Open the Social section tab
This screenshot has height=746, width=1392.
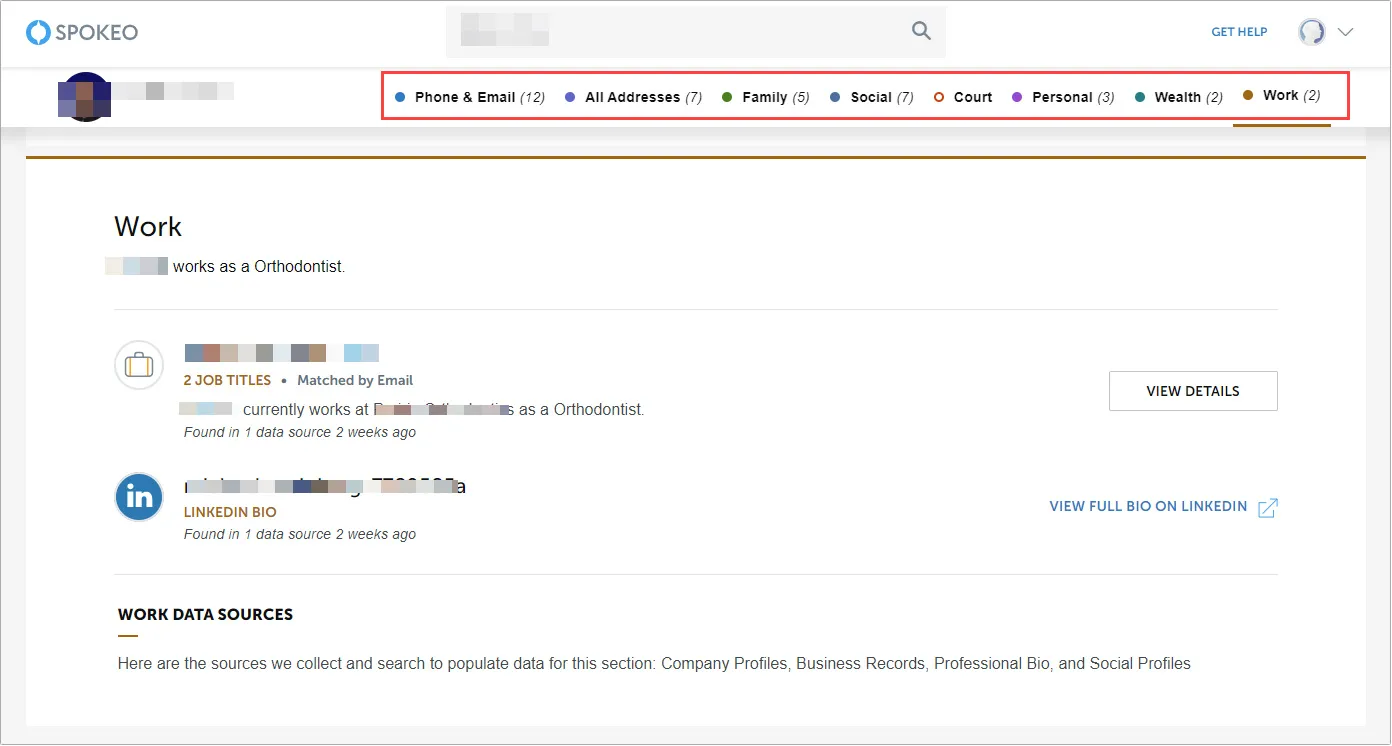tap(872, 96)
